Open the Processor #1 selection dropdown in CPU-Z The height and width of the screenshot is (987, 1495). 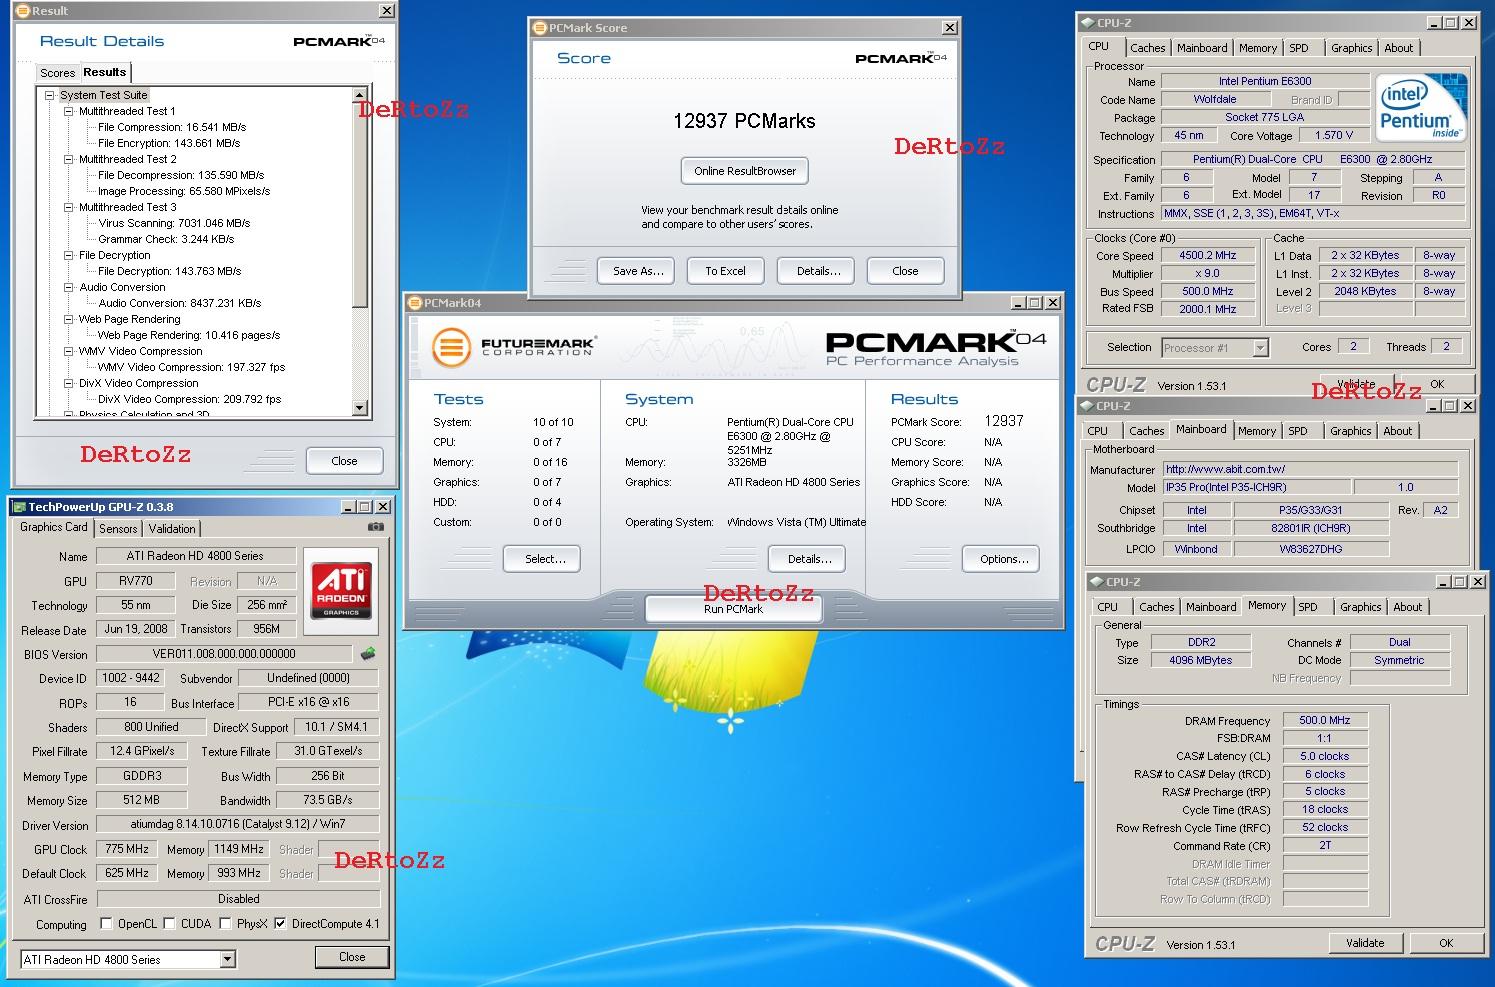tap(1260, 348)
